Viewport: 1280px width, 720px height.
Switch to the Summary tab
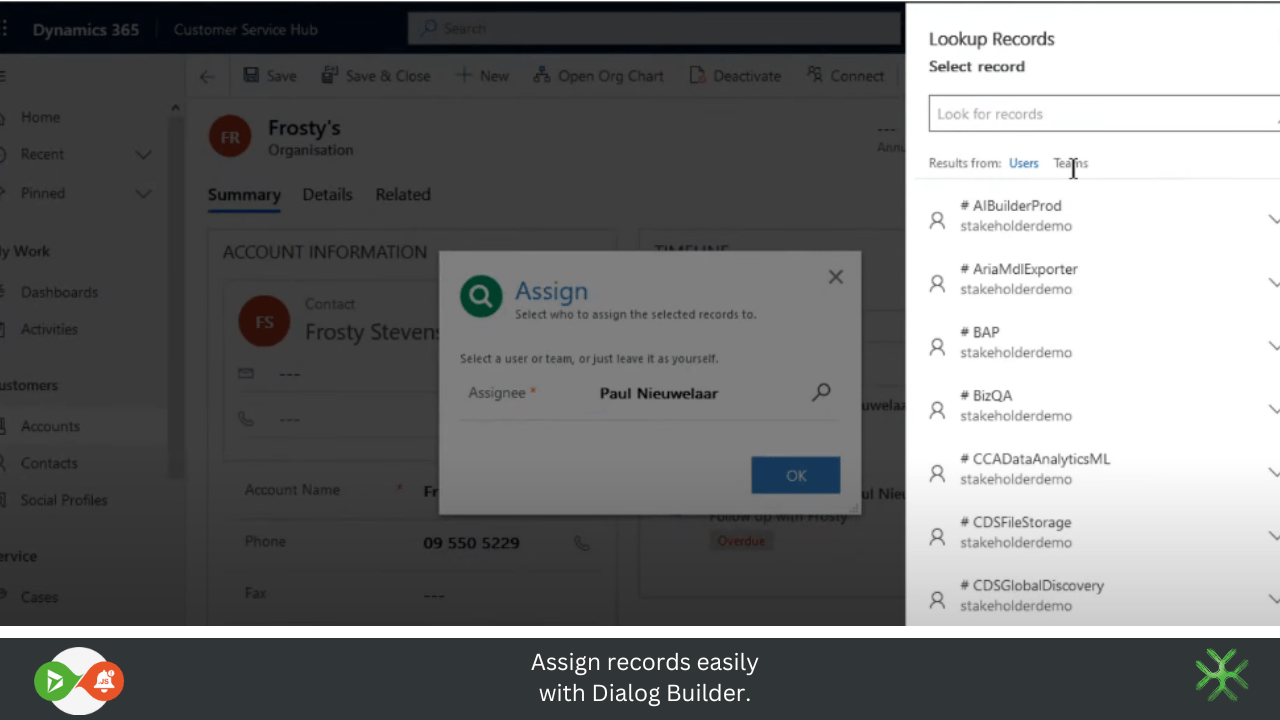(244, 195)
